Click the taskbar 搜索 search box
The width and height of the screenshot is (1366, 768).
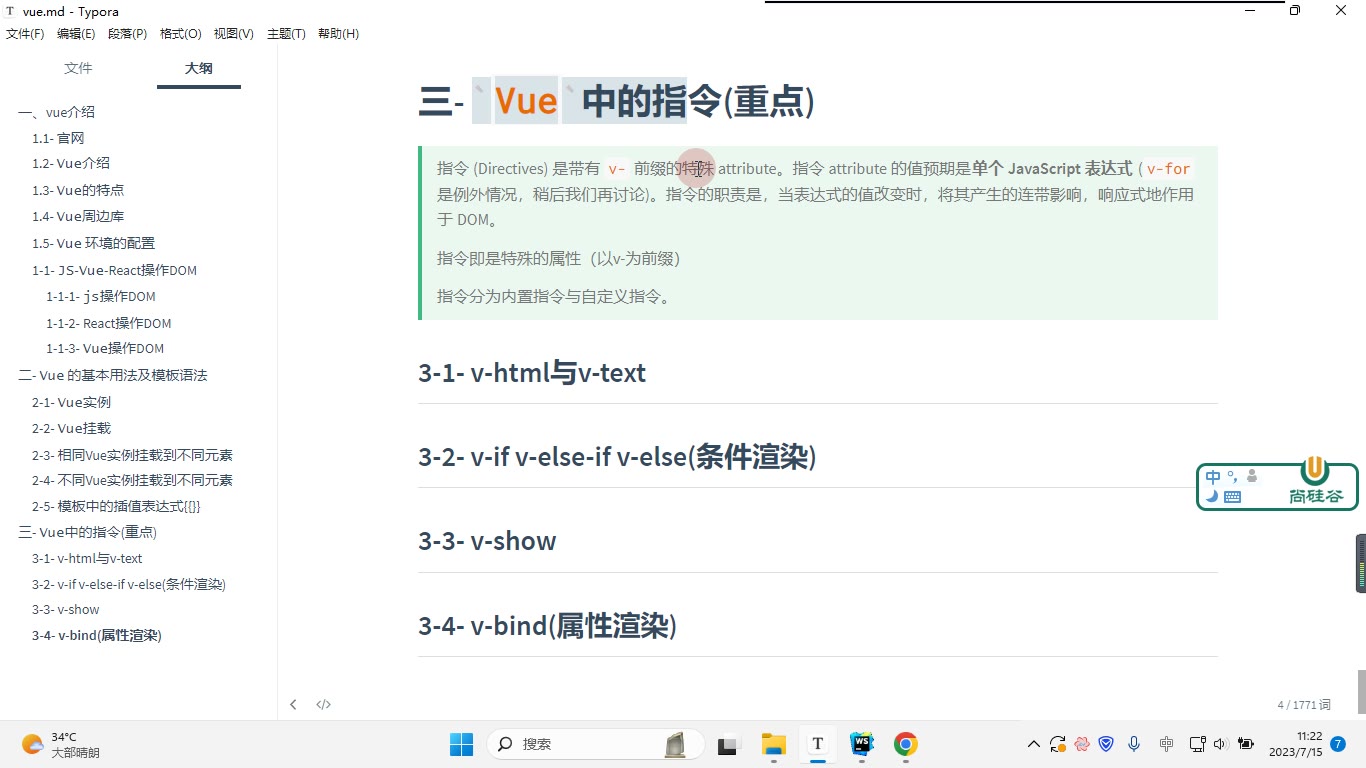[x=596, y=744]
